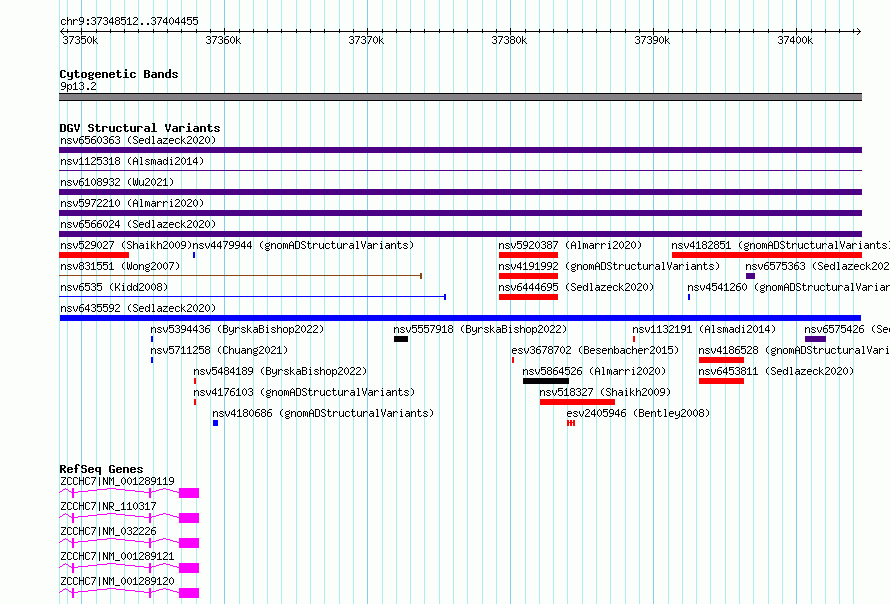
Task: Click the nsv6435592 (Sedlazeck2020) label
Action: 138,308
